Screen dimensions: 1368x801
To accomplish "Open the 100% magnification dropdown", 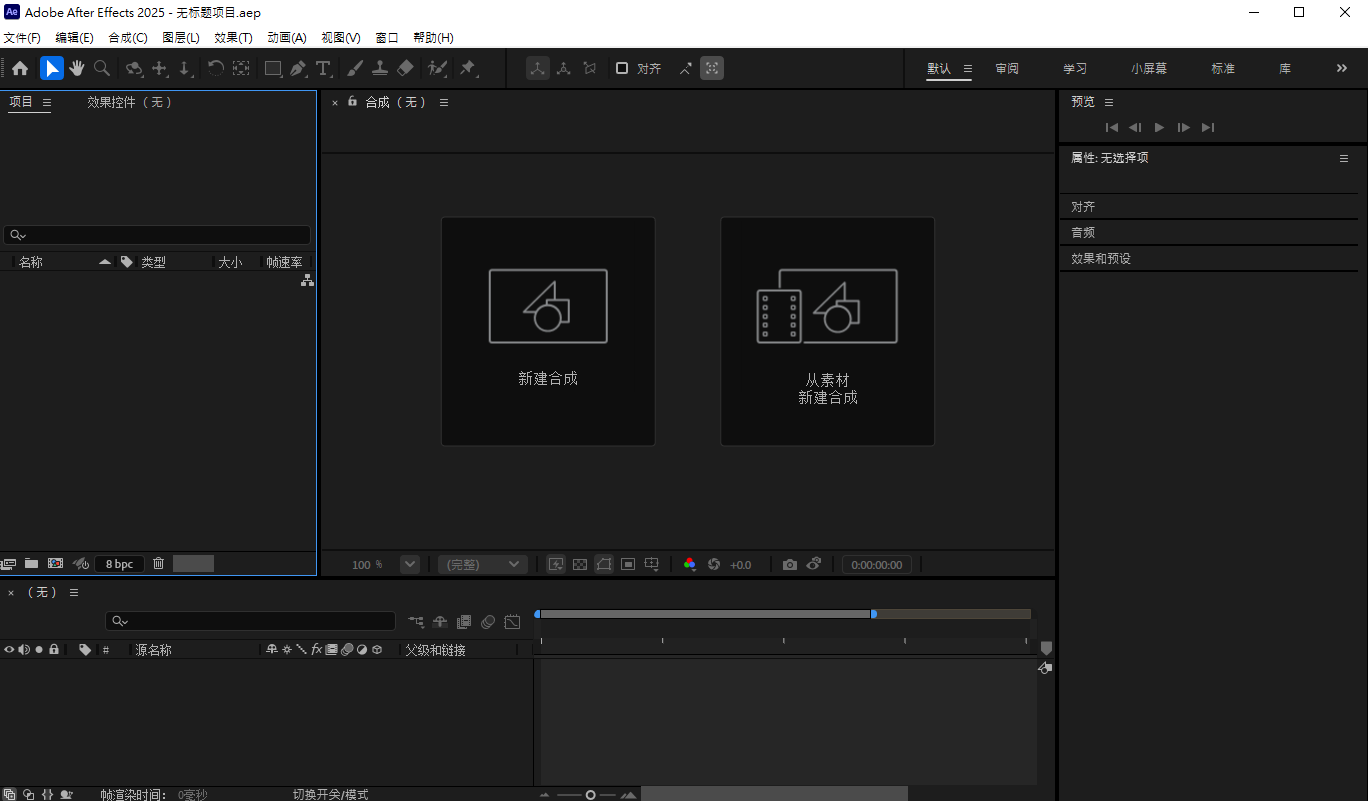I will 409,564.
